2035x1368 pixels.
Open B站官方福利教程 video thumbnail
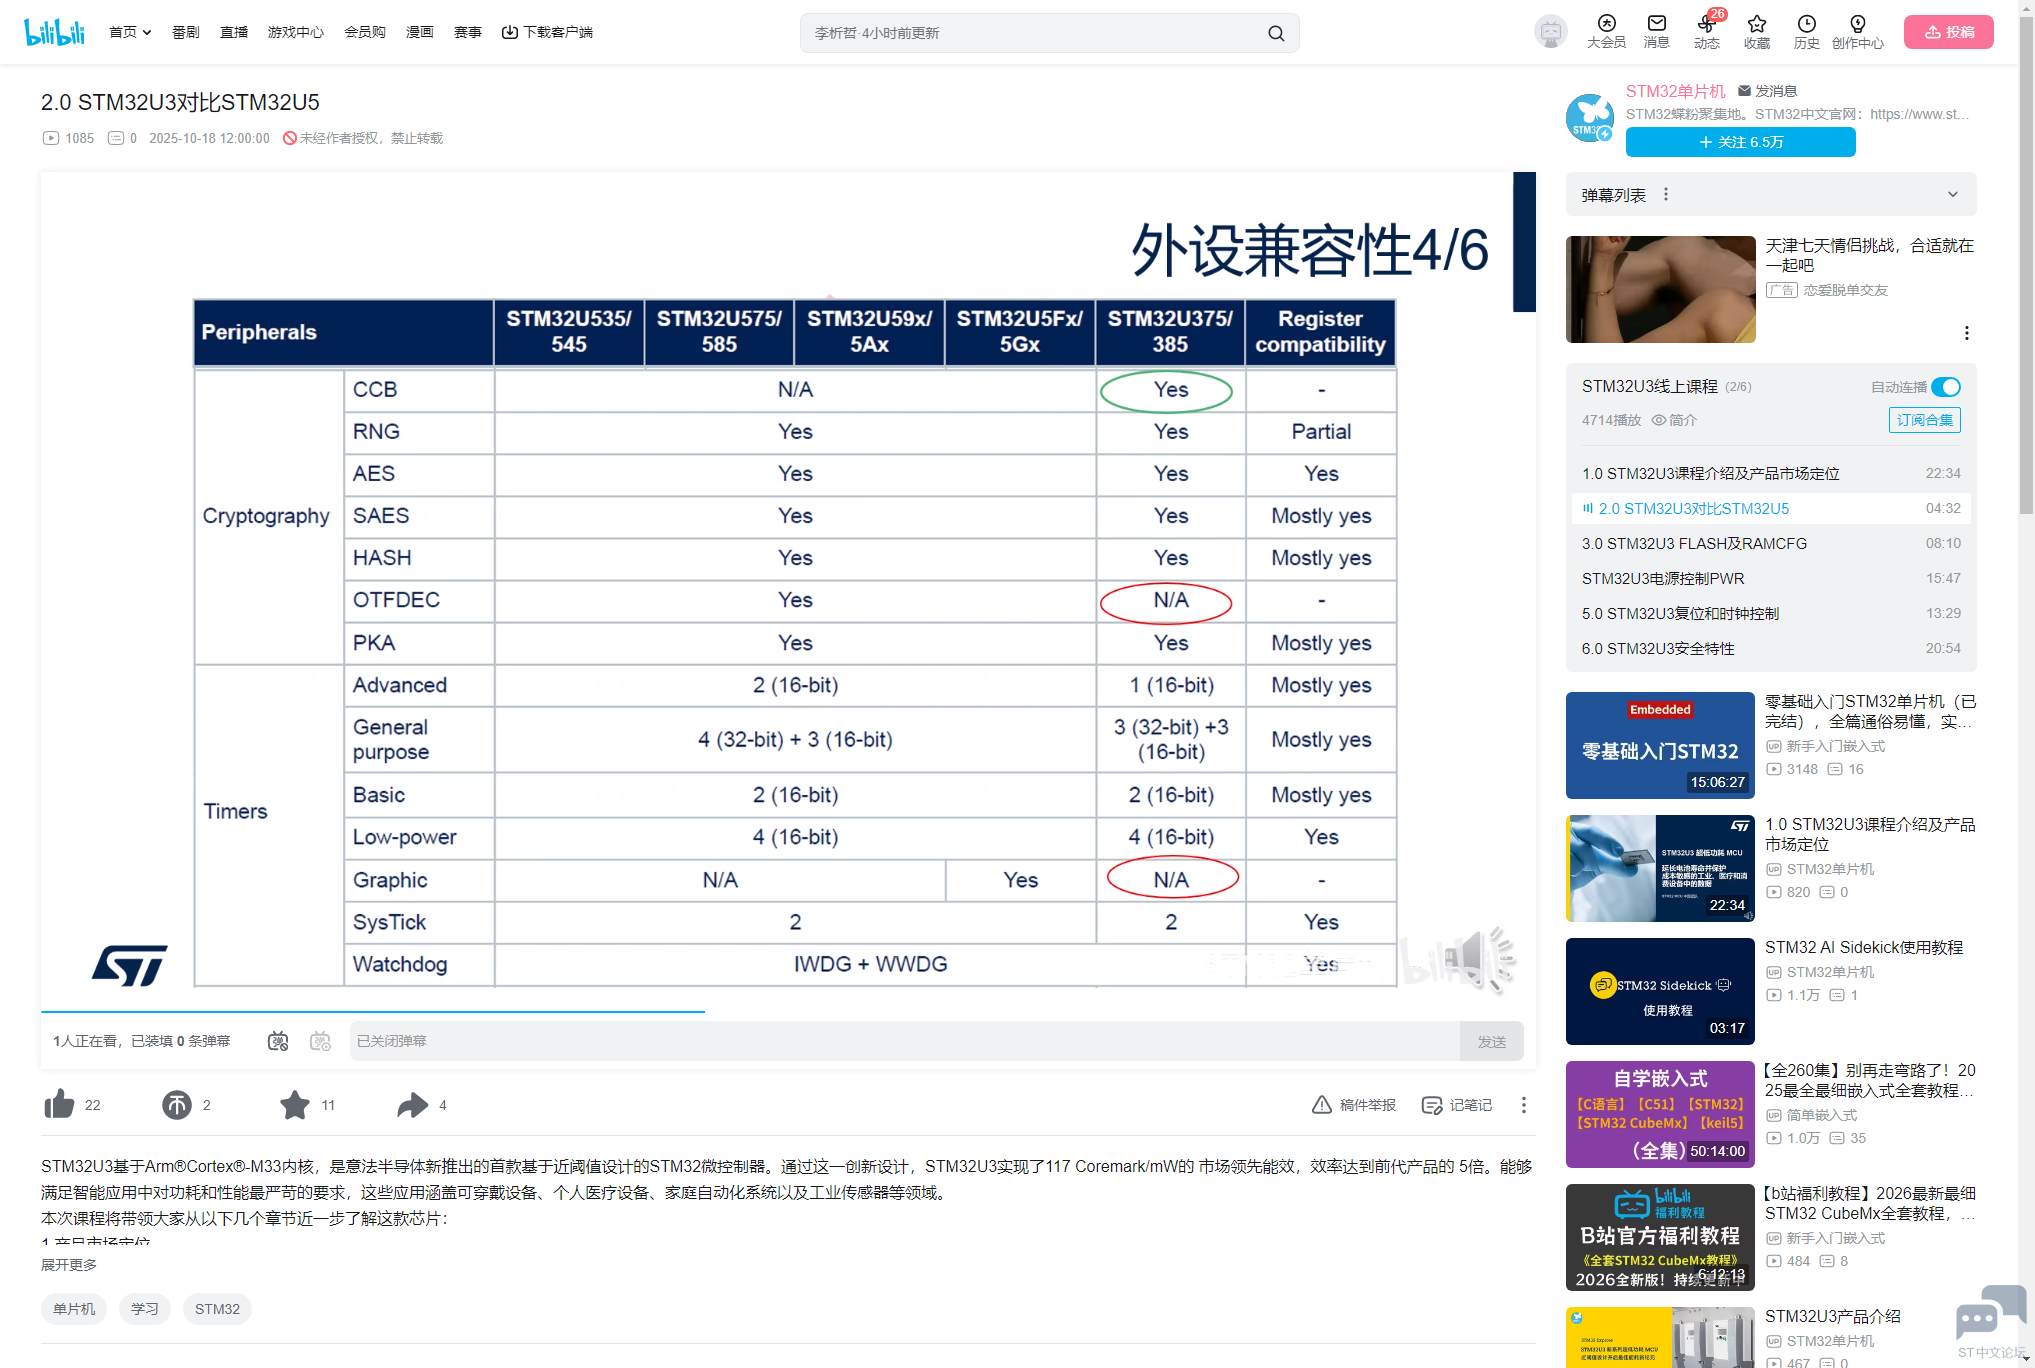coord(1660,1237)
